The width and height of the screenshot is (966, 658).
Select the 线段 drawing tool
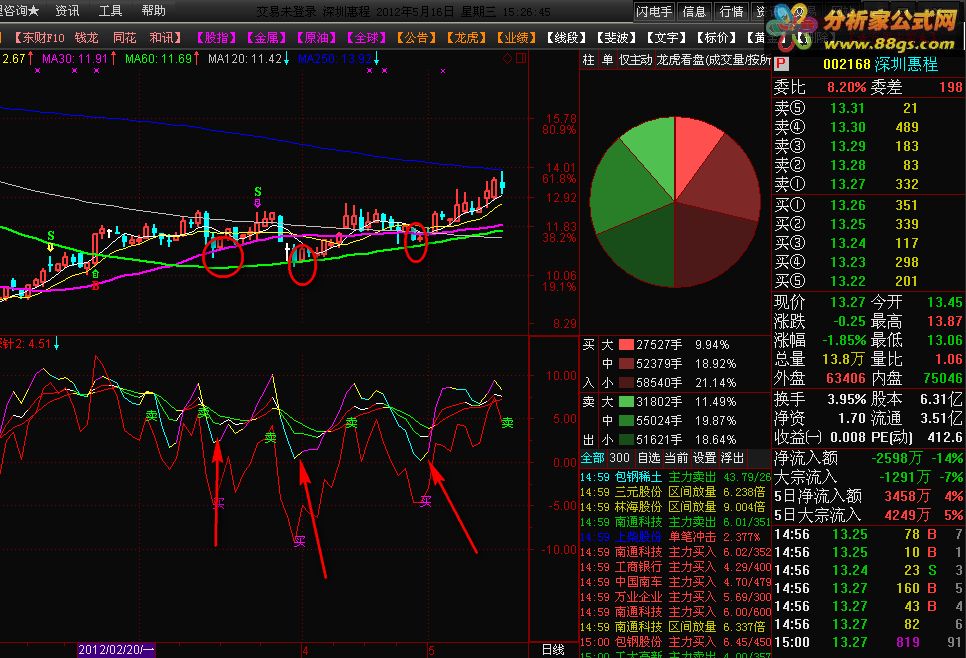tap(566, 38)
